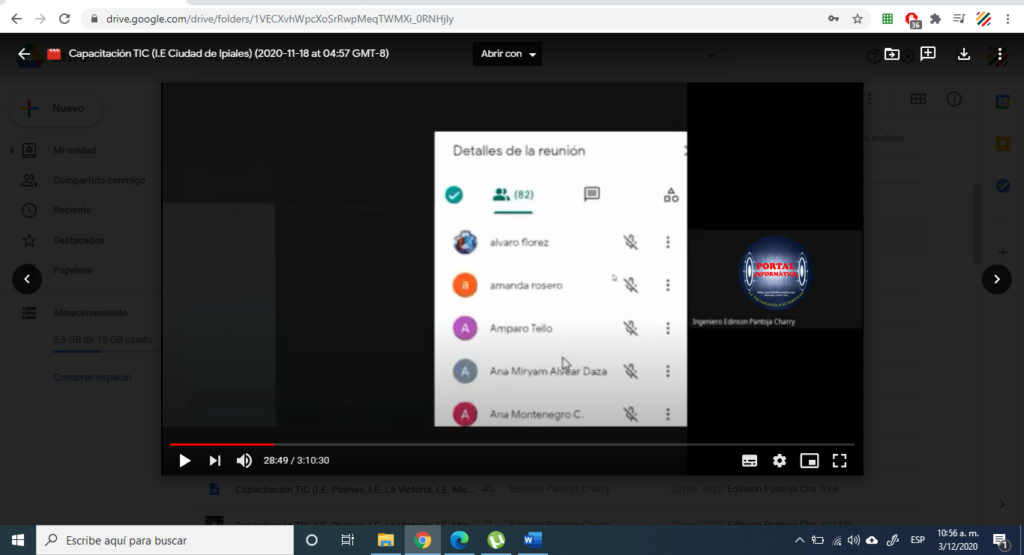Select the participants (82) tab
The image size is (1024, 555).
click(x=513, y=195)
